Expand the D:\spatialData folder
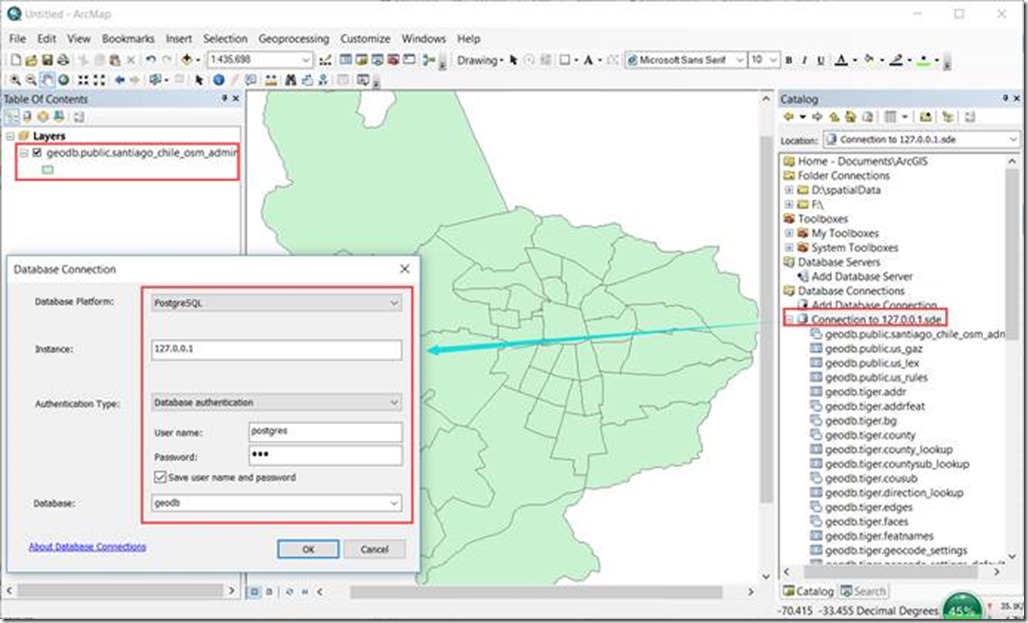1028x623 pixels. [789, 190]
